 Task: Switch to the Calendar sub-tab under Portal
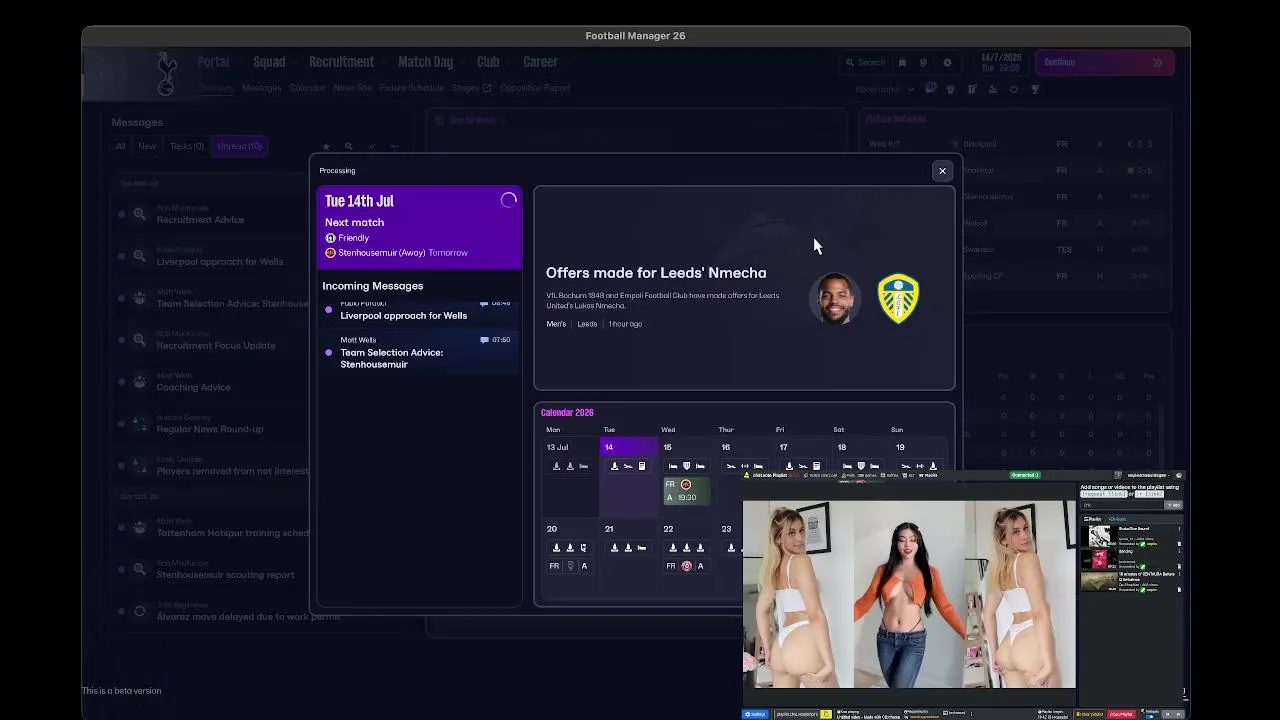coord(307,88)
